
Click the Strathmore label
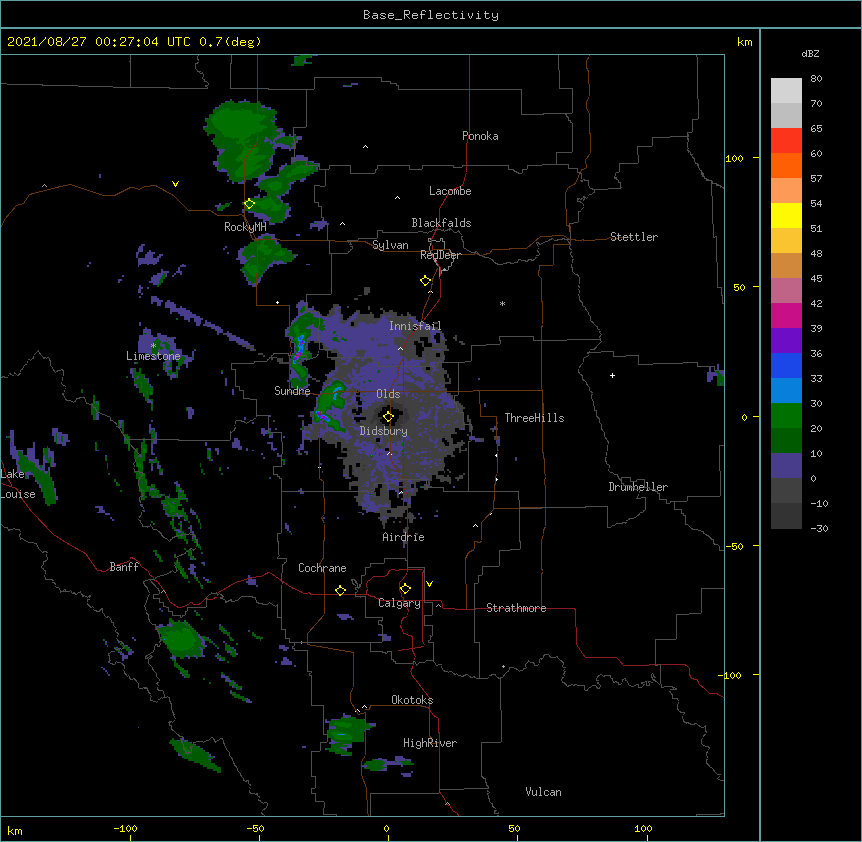[516, 608]
